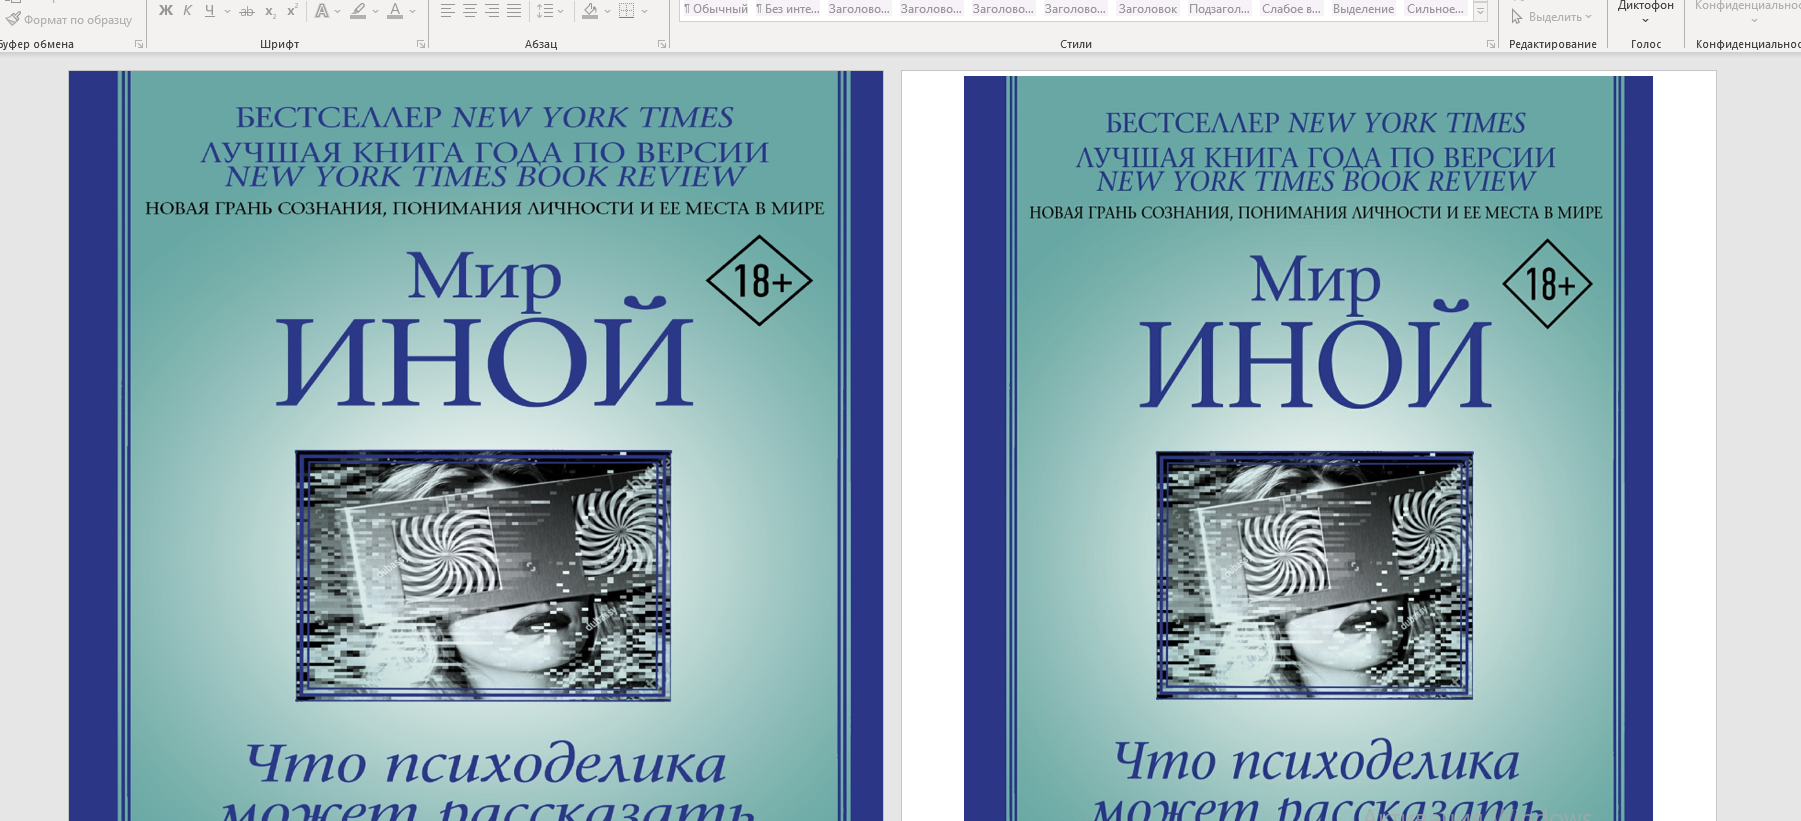Click the Выделить button
The width and height of the screenshot is (1801, 821).
click(x=1552, y=17)
